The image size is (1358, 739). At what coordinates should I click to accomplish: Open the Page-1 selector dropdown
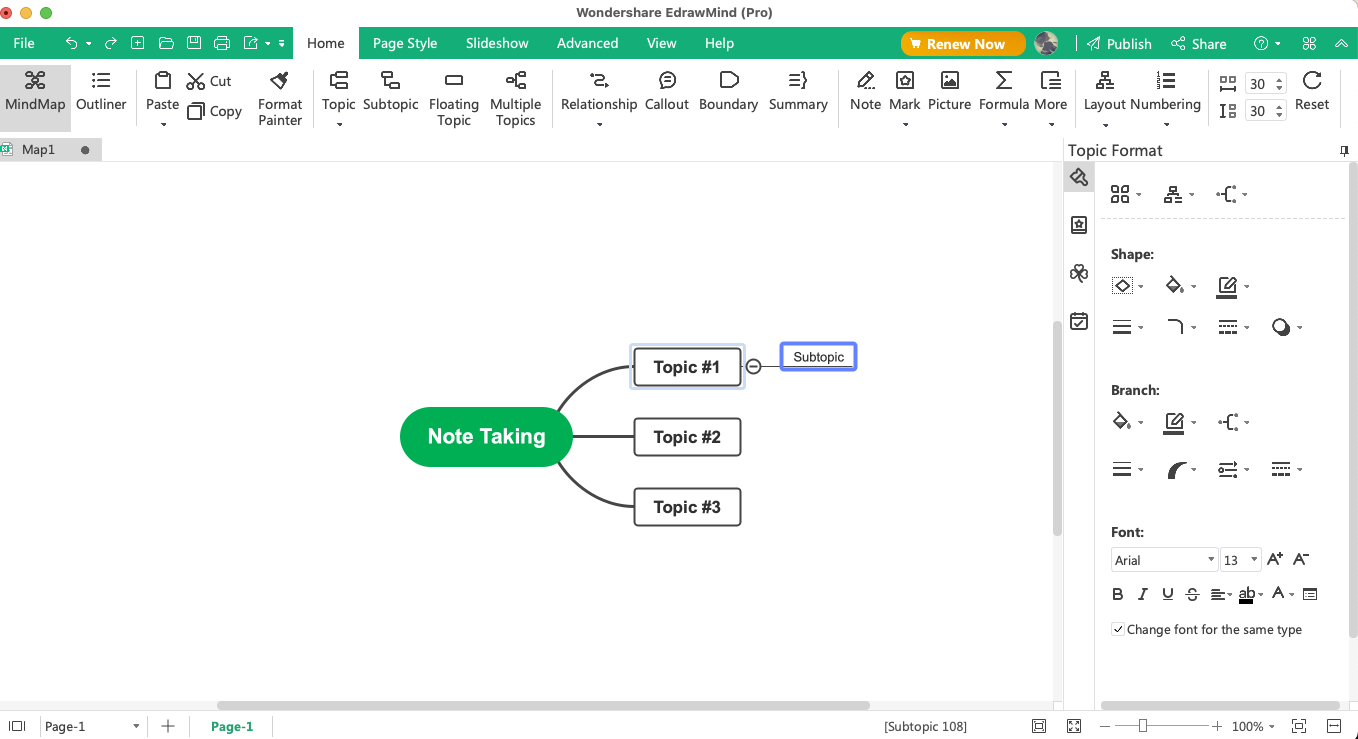(92, 727)
